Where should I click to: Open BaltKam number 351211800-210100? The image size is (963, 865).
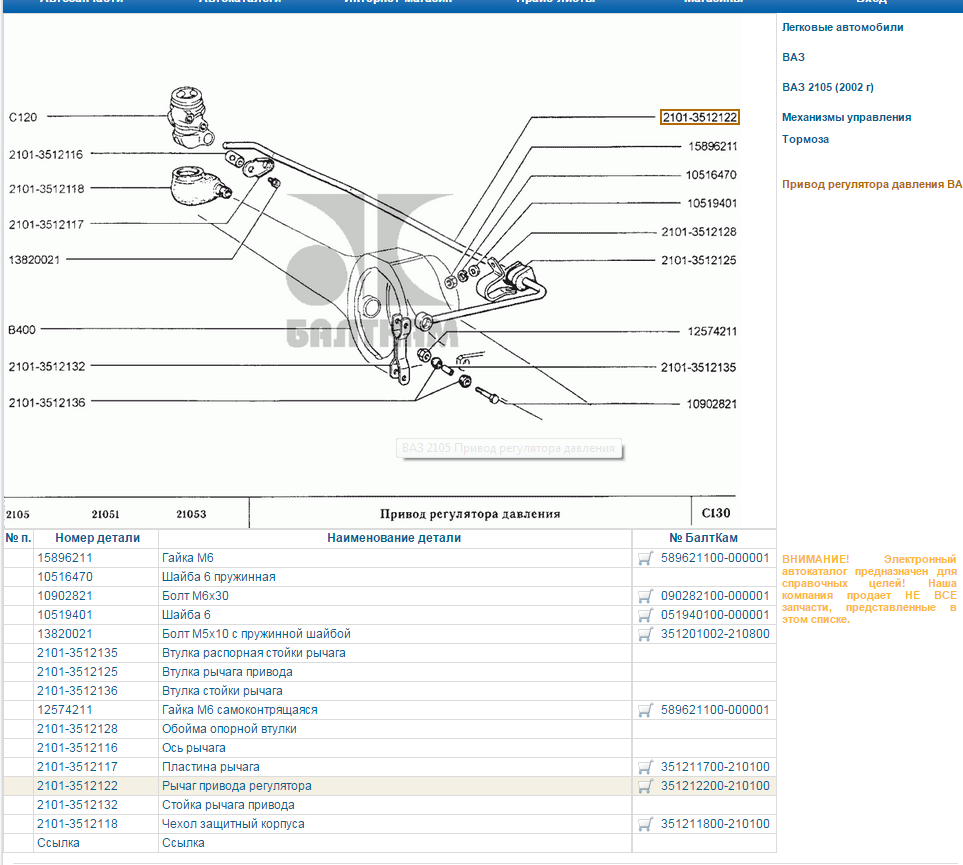click(x=715, y=824)
